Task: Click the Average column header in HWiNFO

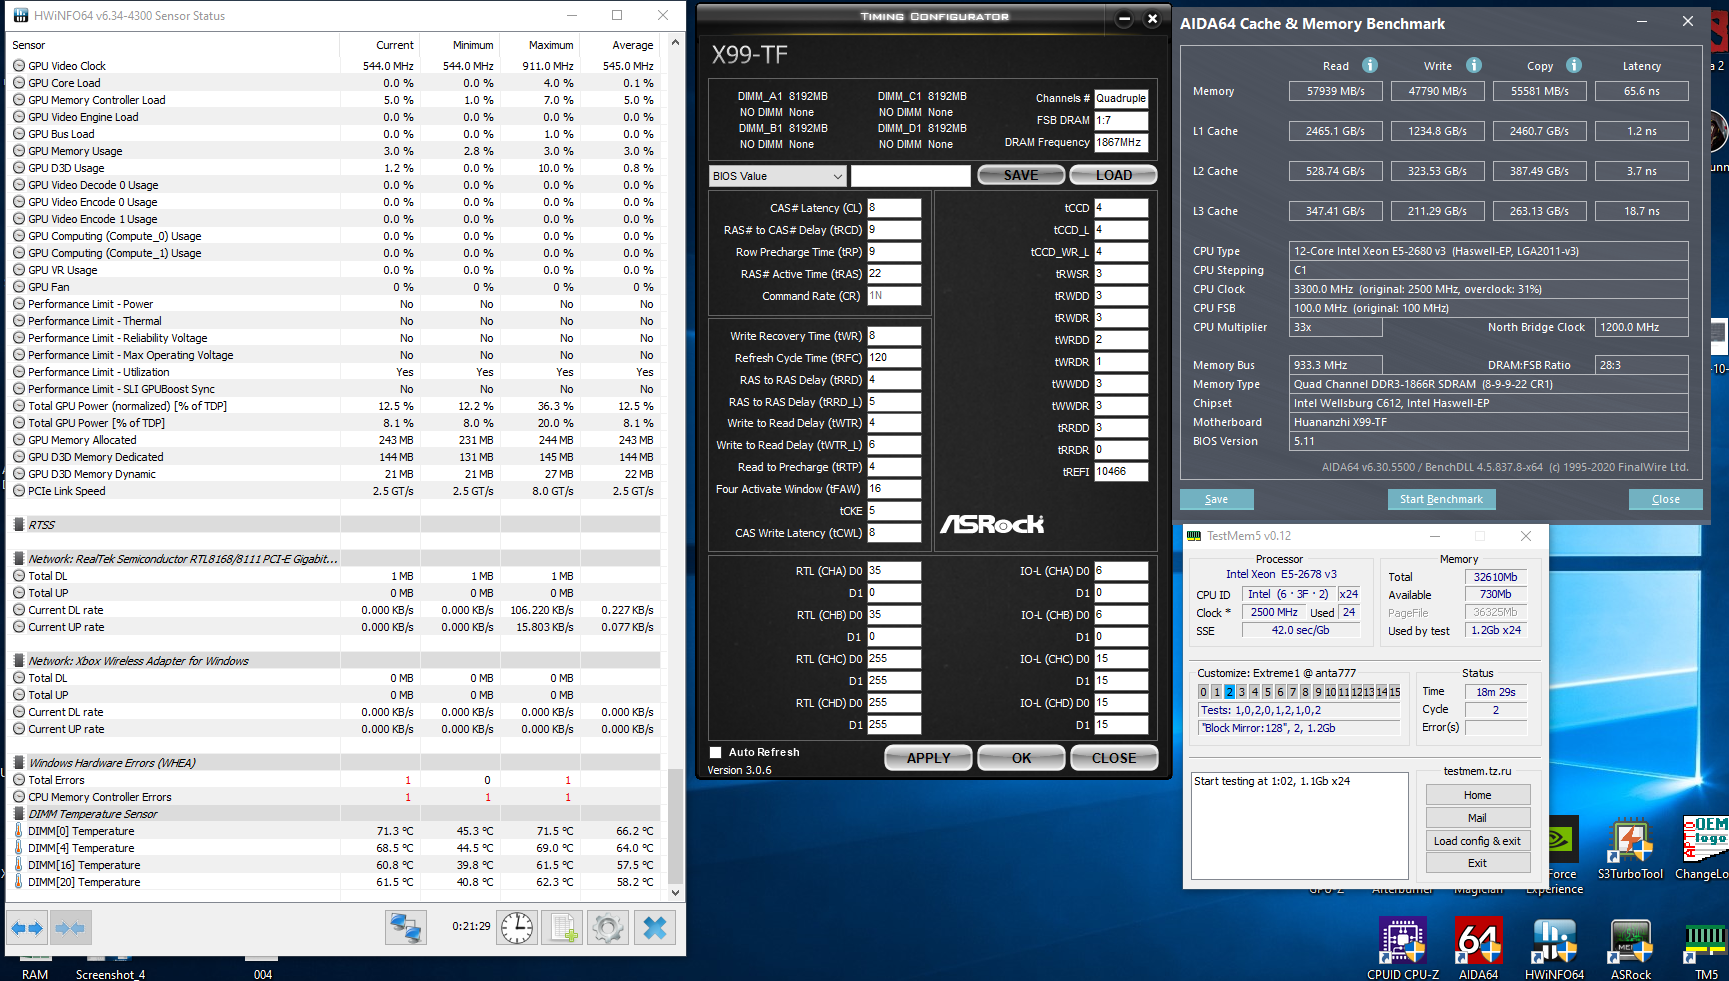Action: click(x=632, y=45)
